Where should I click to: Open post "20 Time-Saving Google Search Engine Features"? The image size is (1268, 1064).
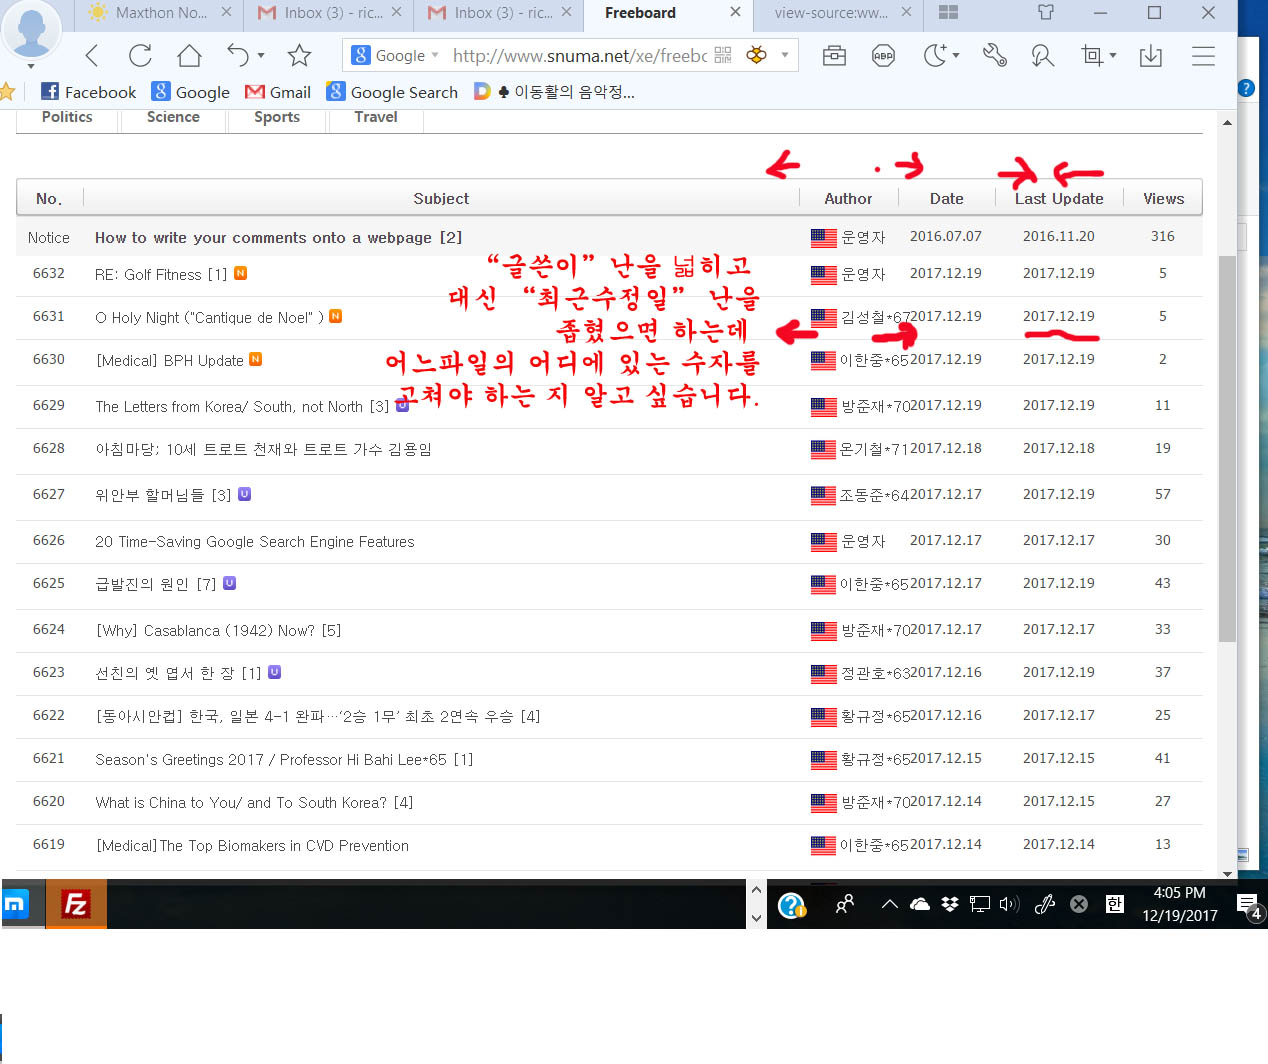coord(254,542)
